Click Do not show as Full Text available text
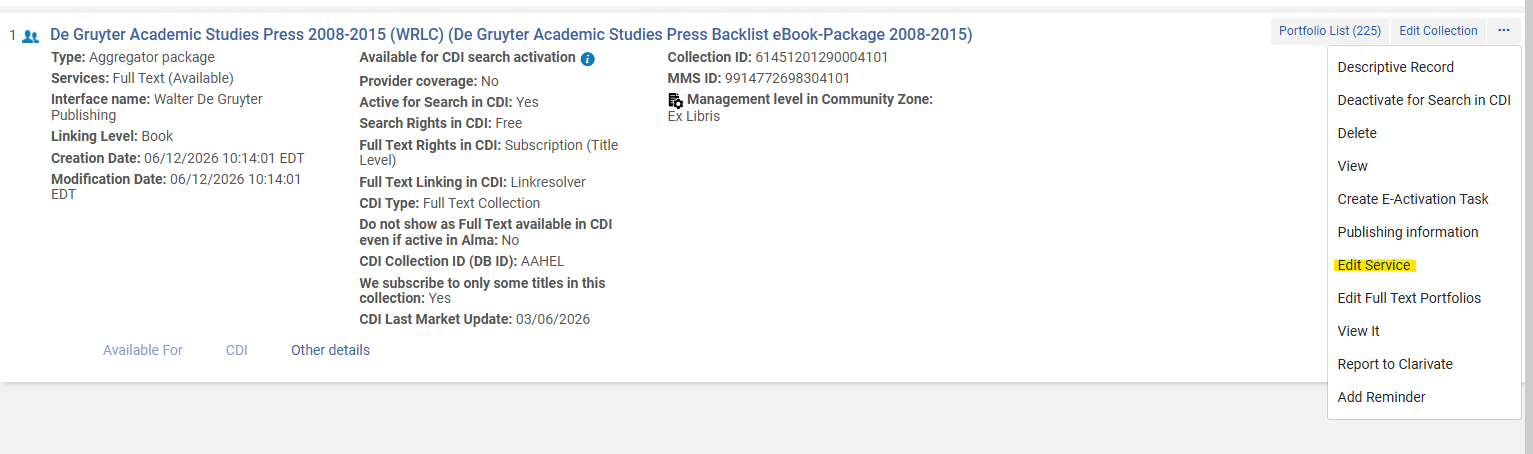 (486, 232)
